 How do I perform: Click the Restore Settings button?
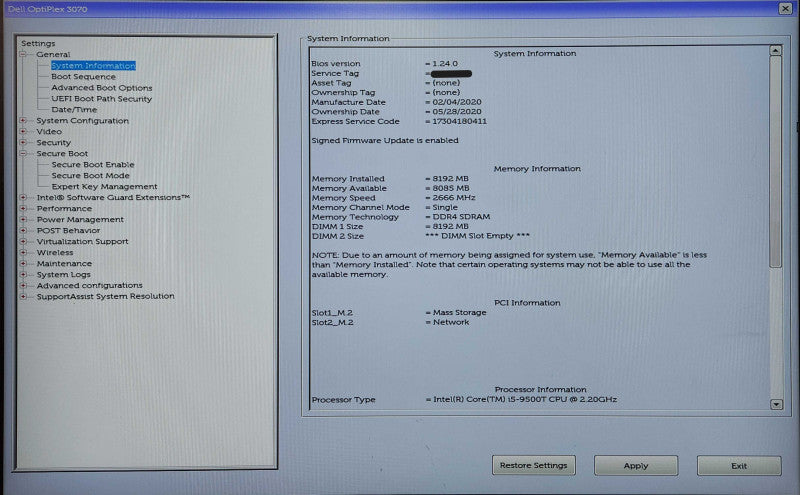click(534, 465)
